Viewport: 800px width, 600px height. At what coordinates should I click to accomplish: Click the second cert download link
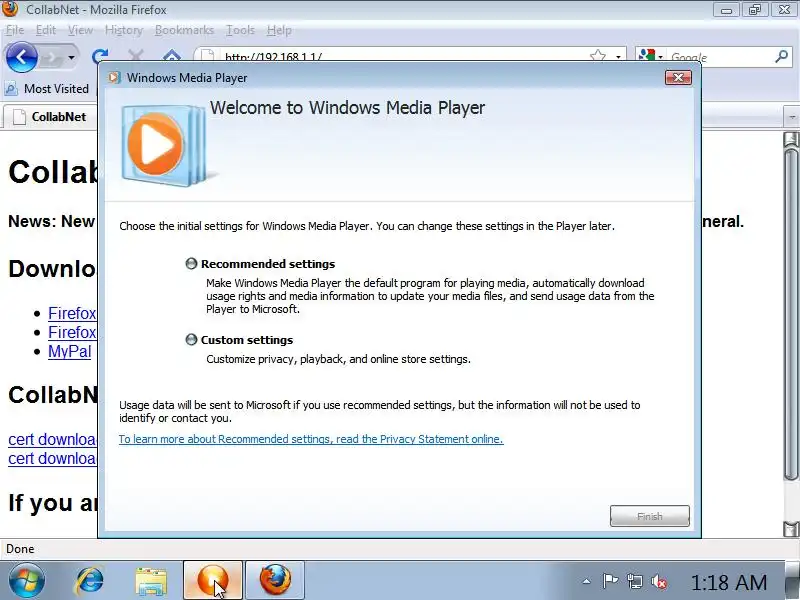tap(52, 458)
